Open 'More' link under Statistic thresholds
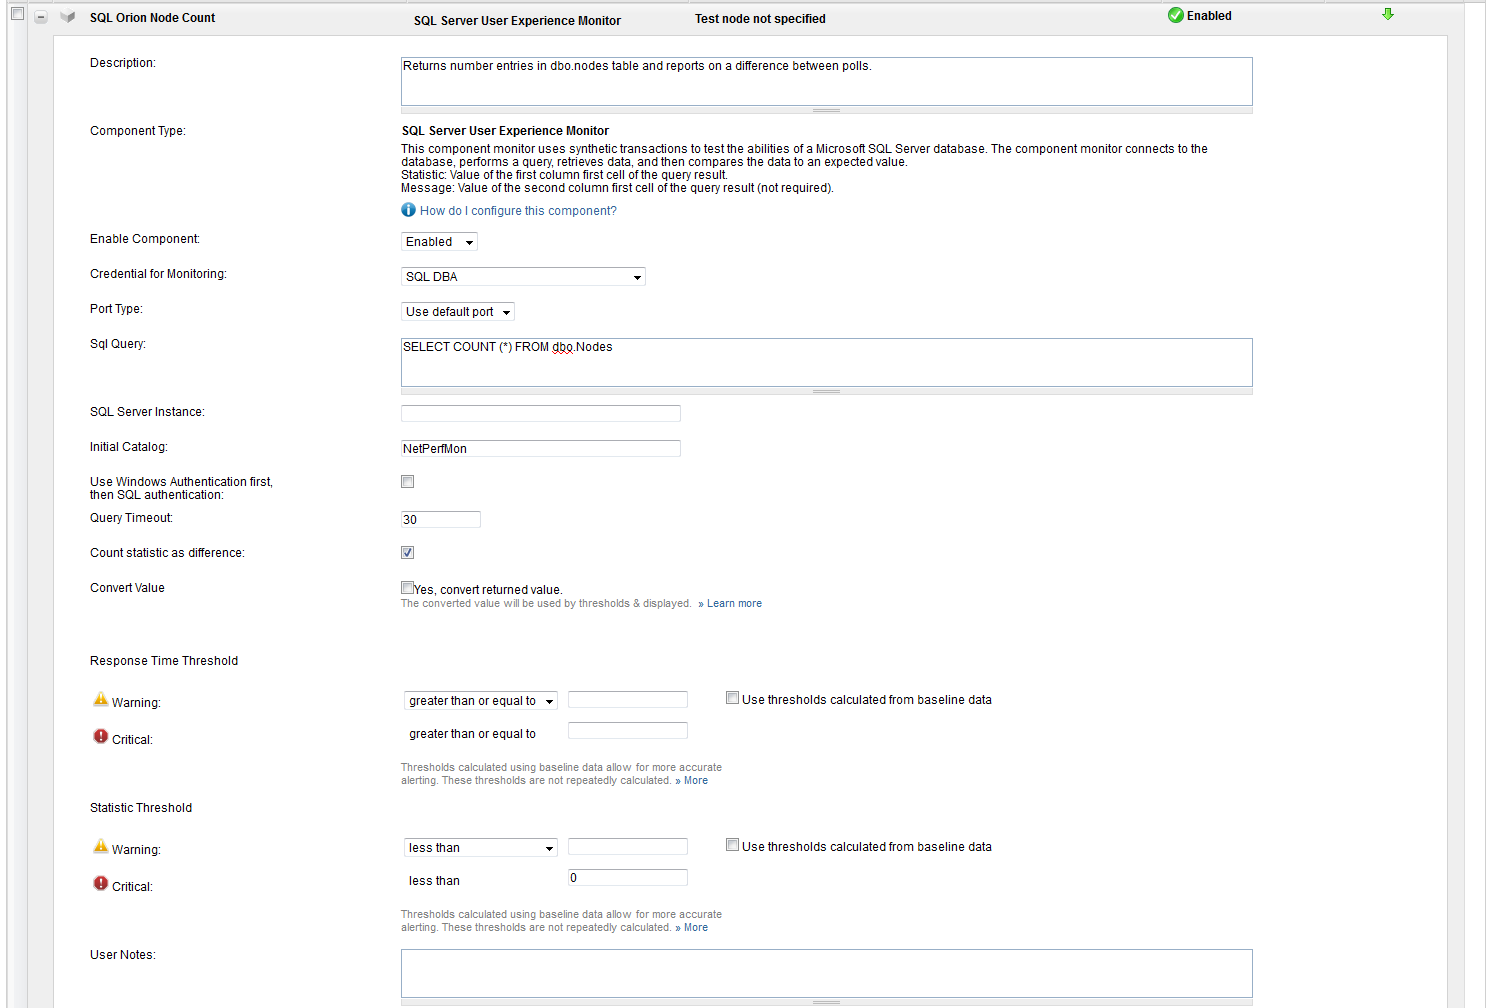This screenshot has width=1500, height=1008. (x=696, y=928)
